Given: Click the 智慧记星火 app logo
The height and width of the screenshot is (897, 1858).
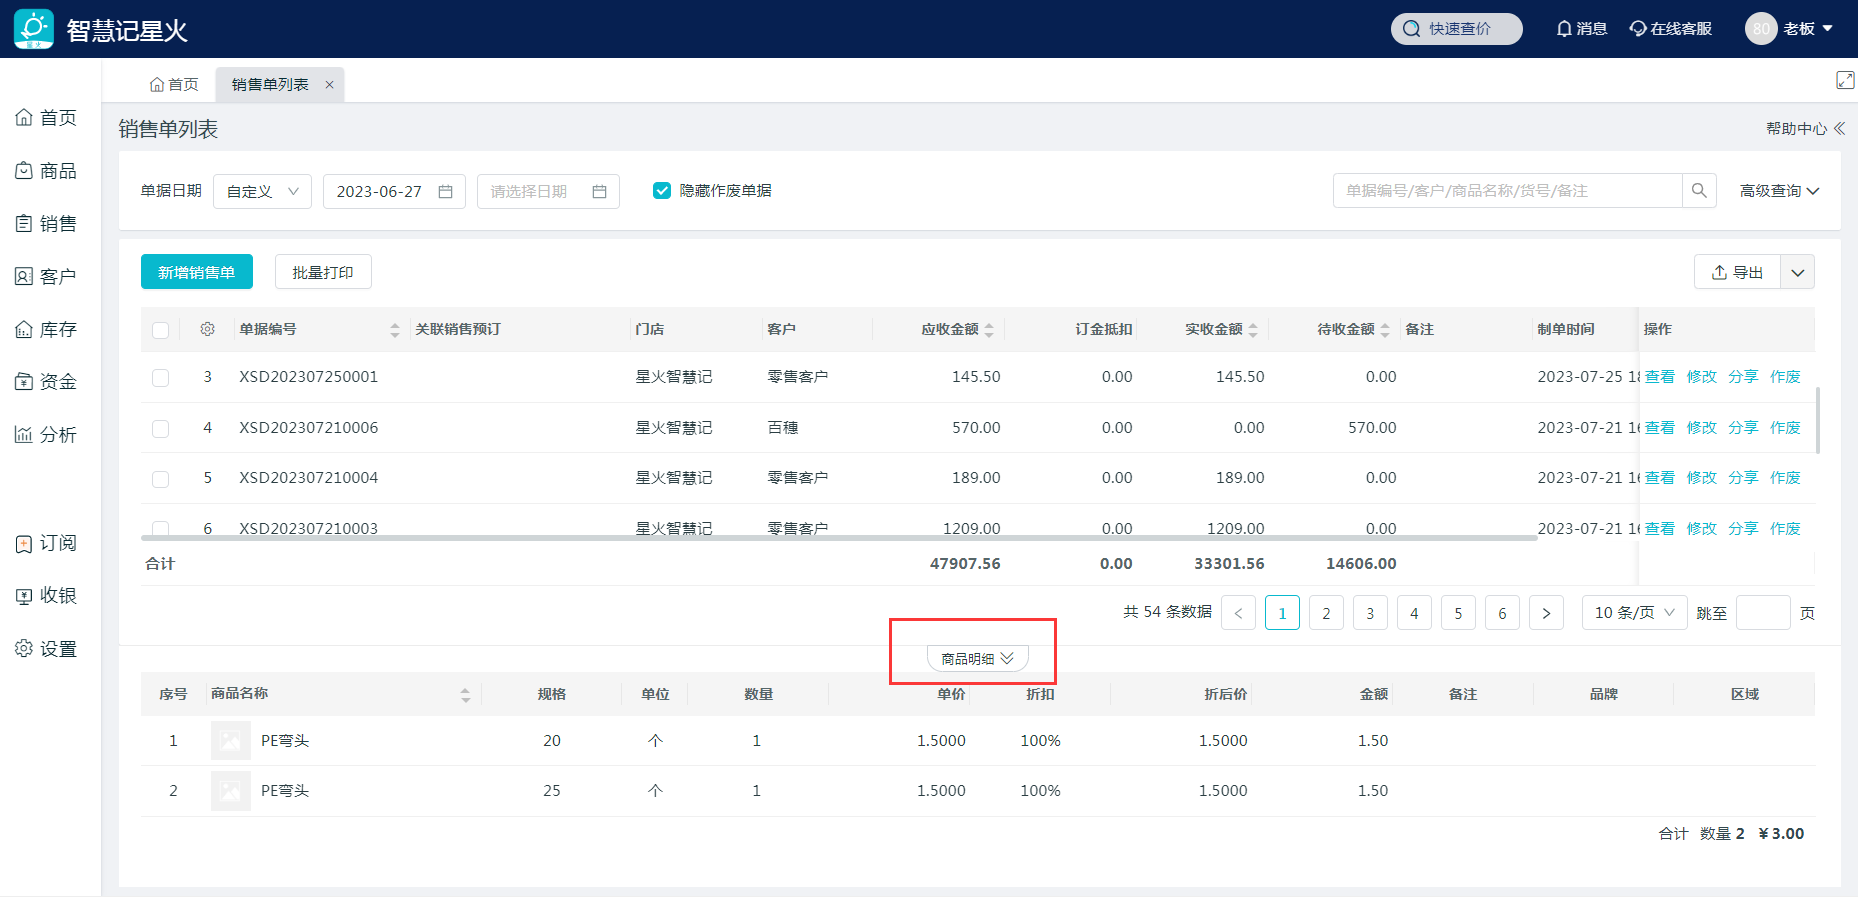Looking at the screenshot, I should point(34,29).
